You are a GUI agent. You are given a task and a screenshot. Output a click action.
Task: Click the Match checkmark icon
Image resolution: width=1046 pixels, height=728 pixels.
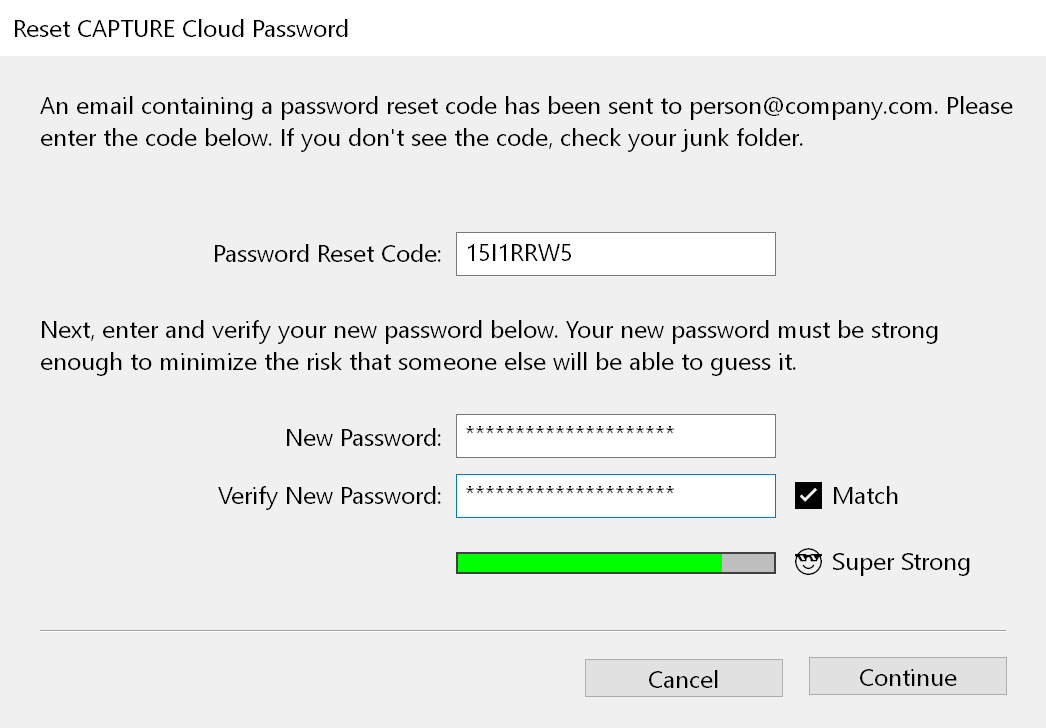(808, 496)
